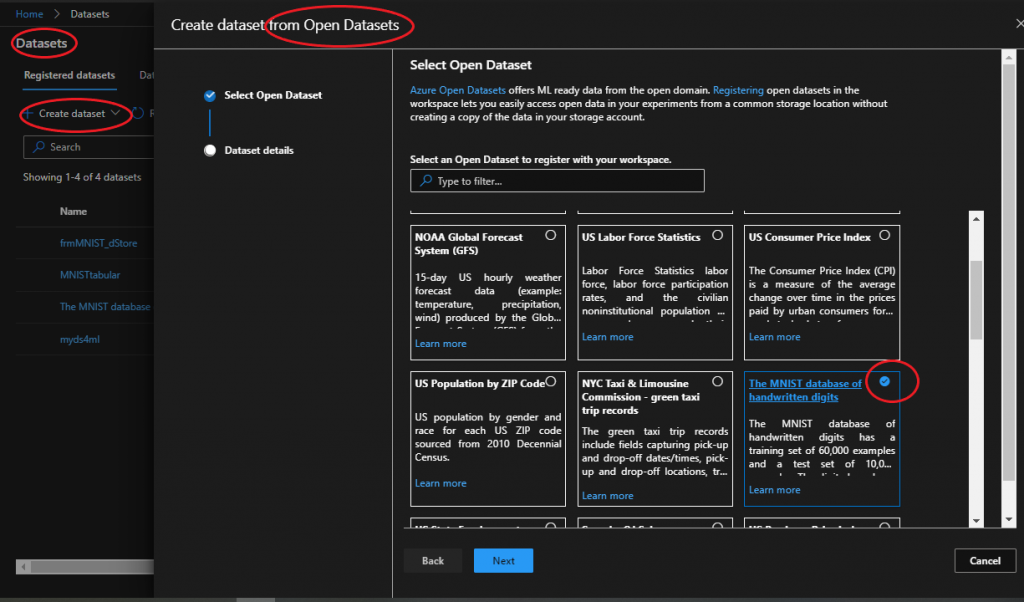Focus the Type to filter field
1024x602 pixels.
(x=557, y=181)
